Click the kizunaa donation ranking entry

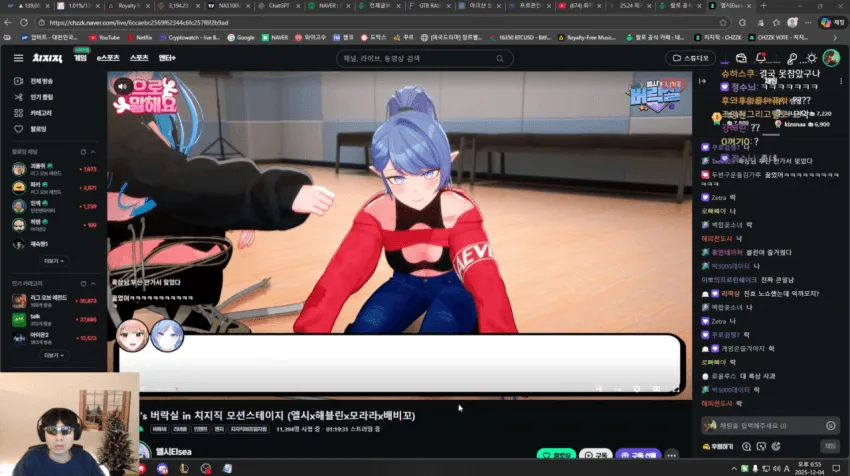tap(803, 124)
